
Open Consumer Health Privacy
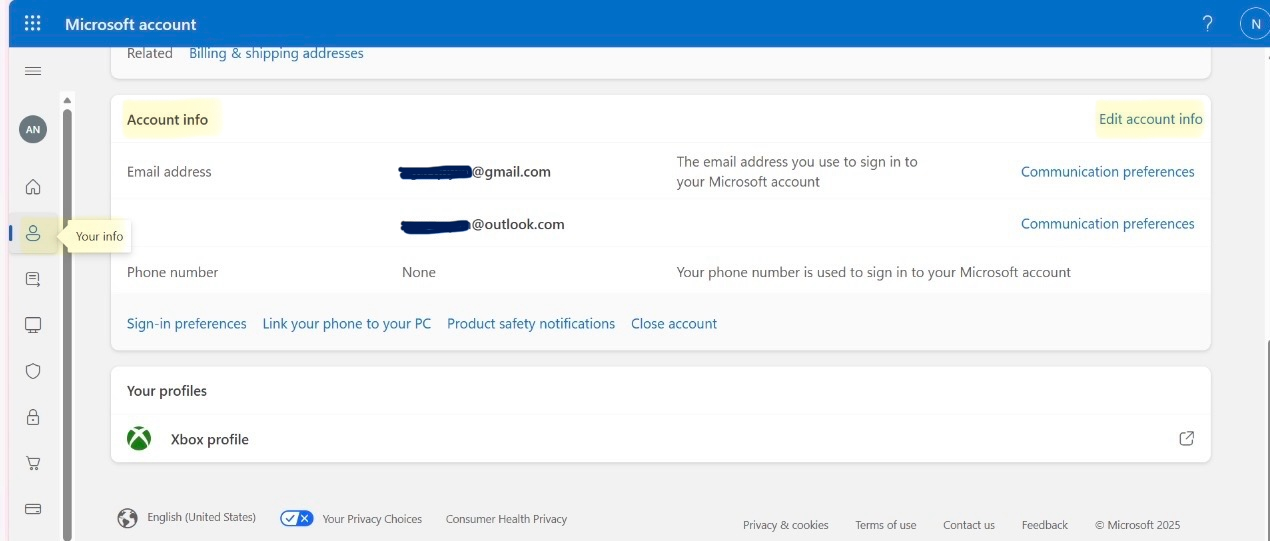(x=506, y=519)
